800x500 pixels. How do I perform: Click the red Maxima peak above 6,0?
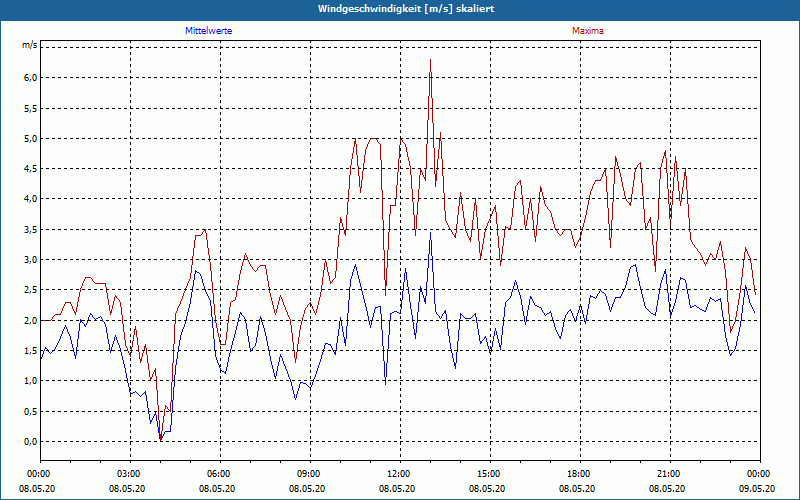click(x=431, y=60)
